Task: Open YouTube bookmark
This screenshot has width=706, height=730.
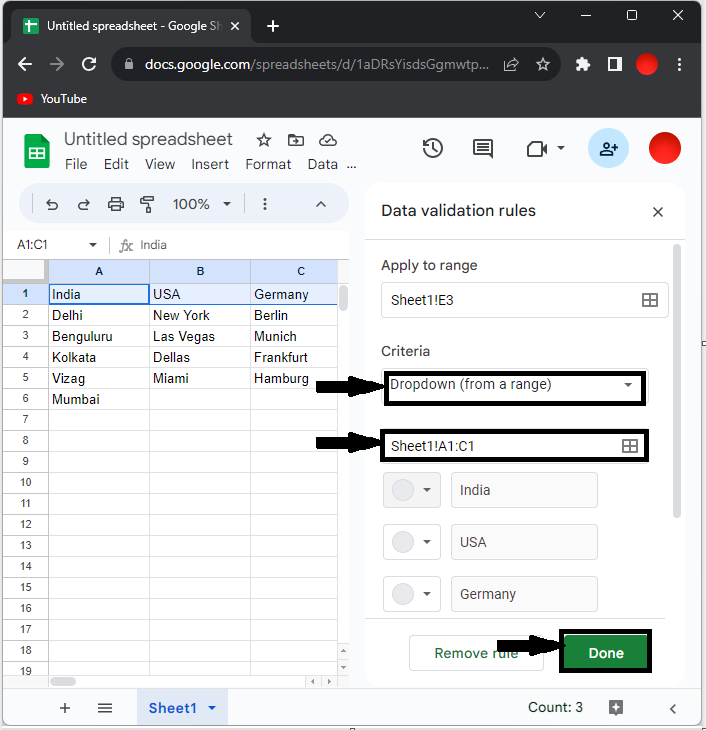Action: tap(52, 99)
